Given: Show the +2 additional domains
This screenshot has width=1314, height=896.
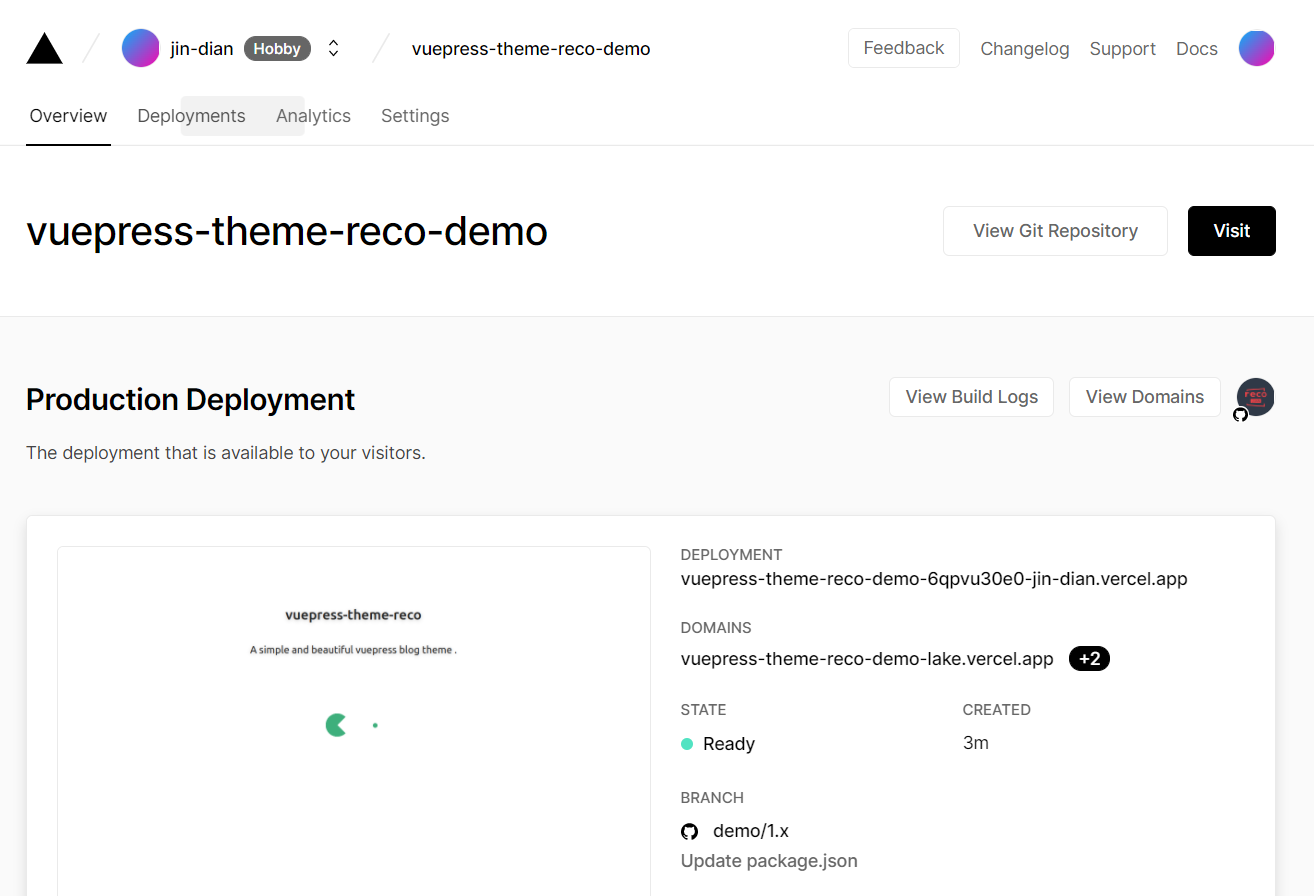Looking at the screenshot, I should [x=1089, y=659].
